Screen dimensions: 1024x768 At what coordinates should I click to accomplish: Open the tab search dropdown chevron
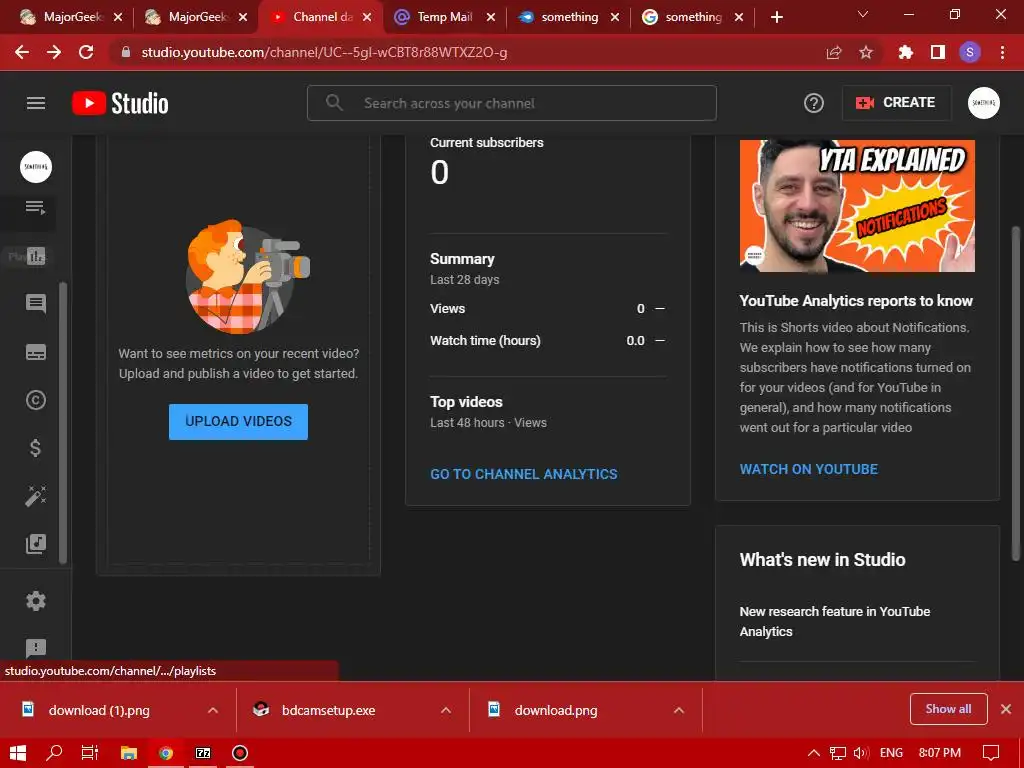tap(863, 14)
